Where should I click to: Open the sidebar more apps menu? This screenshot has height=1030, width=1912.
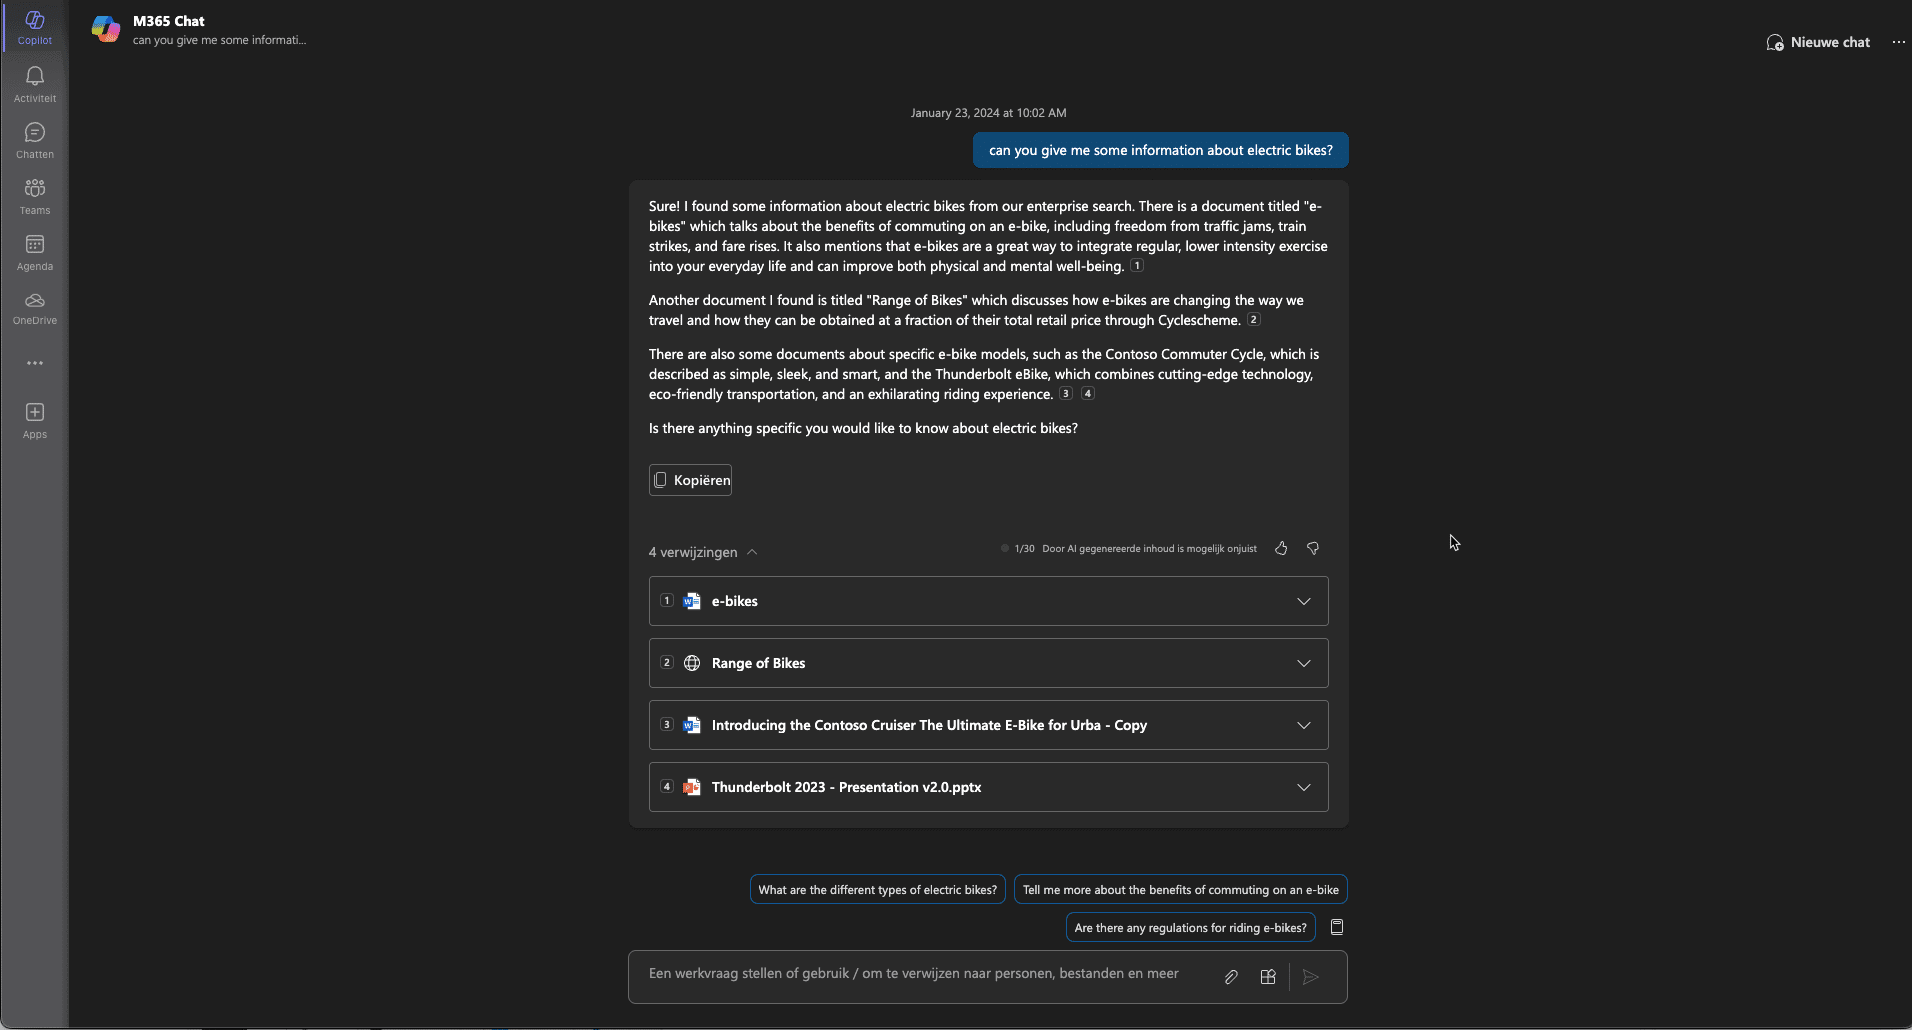point(34,362)
